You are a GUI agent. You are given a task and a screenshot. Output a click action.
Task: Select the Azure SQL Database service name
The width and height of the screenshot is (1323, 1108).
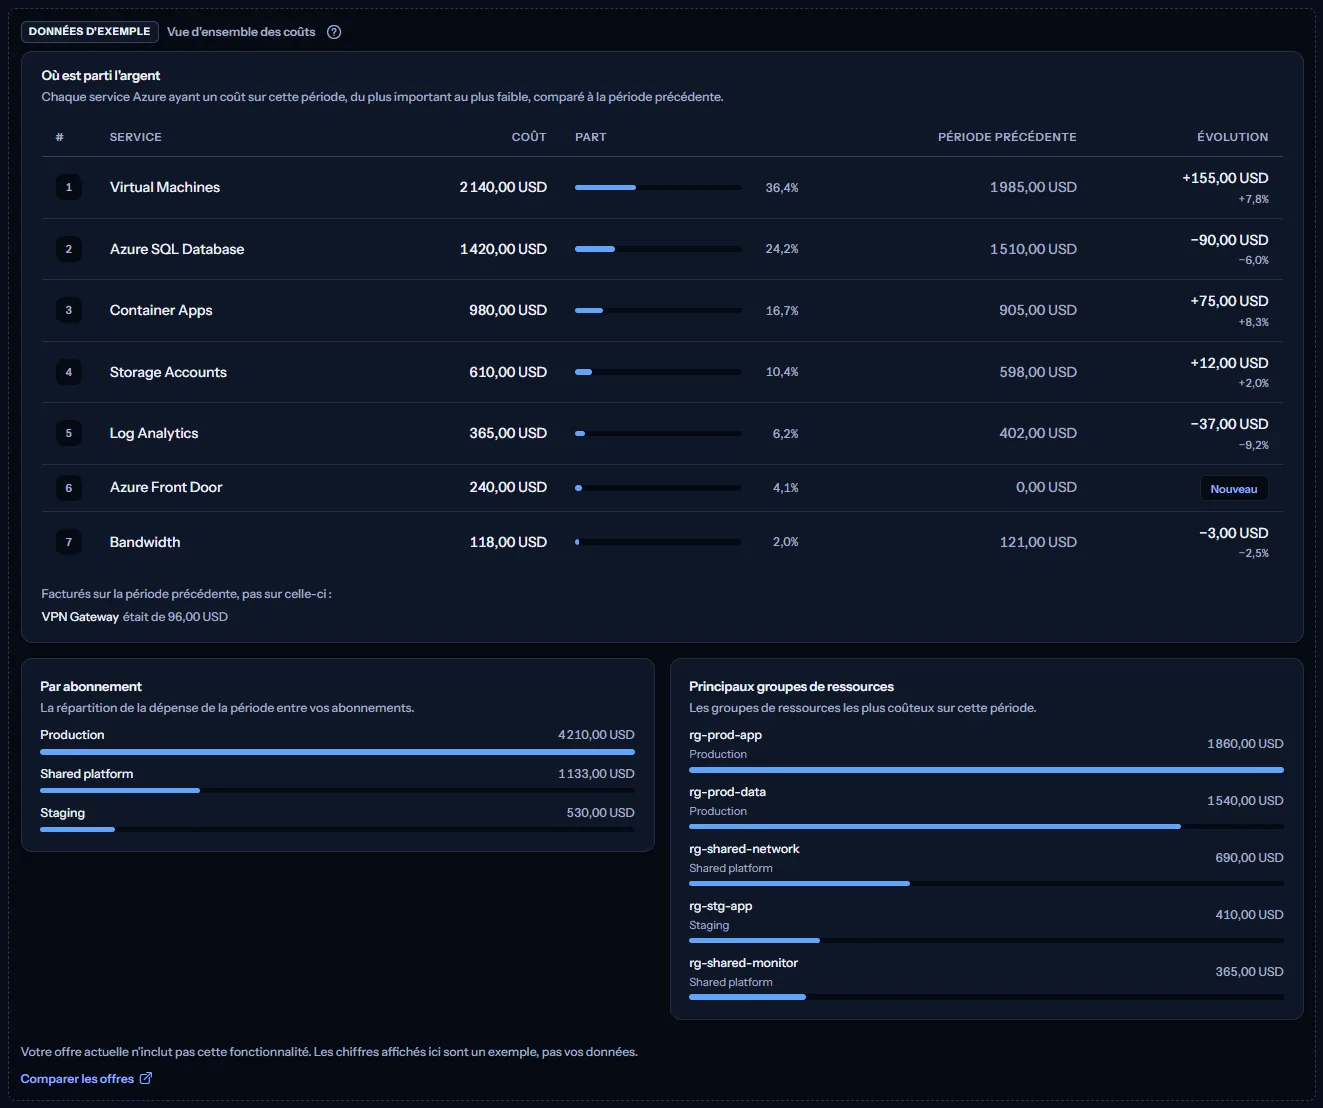[x=177, y=249]
